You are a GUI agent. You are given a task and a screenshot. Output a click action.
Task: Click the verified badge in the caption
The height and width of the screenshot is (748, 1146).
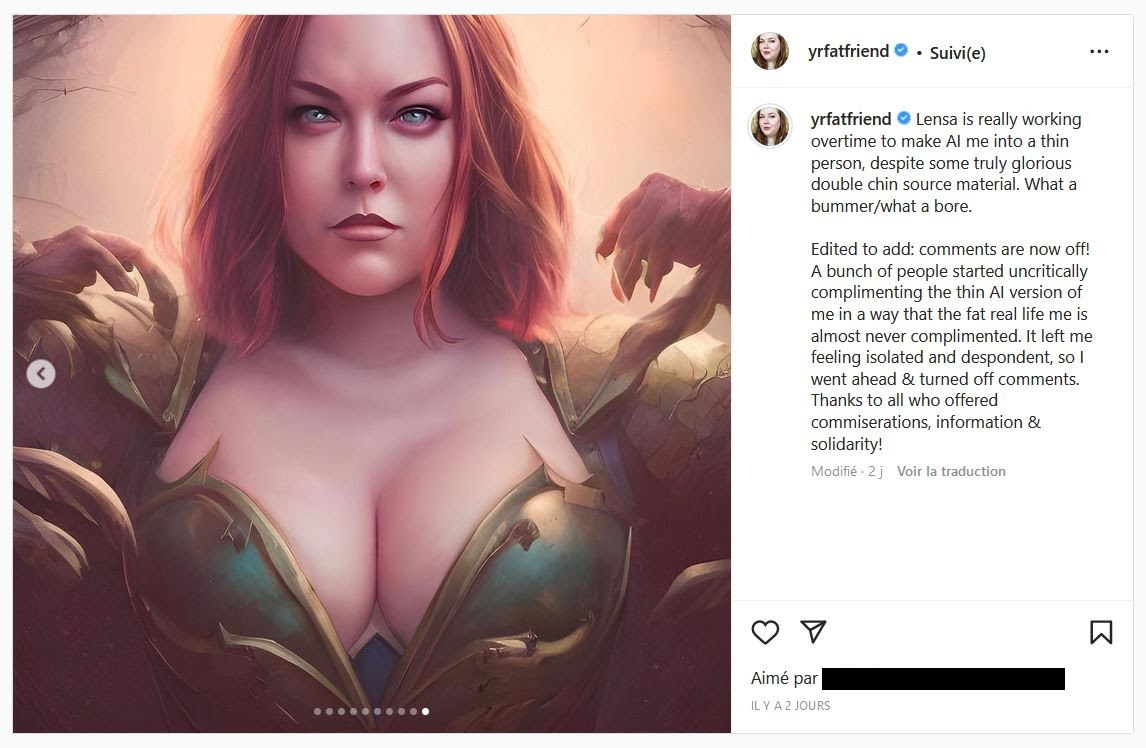903,118
